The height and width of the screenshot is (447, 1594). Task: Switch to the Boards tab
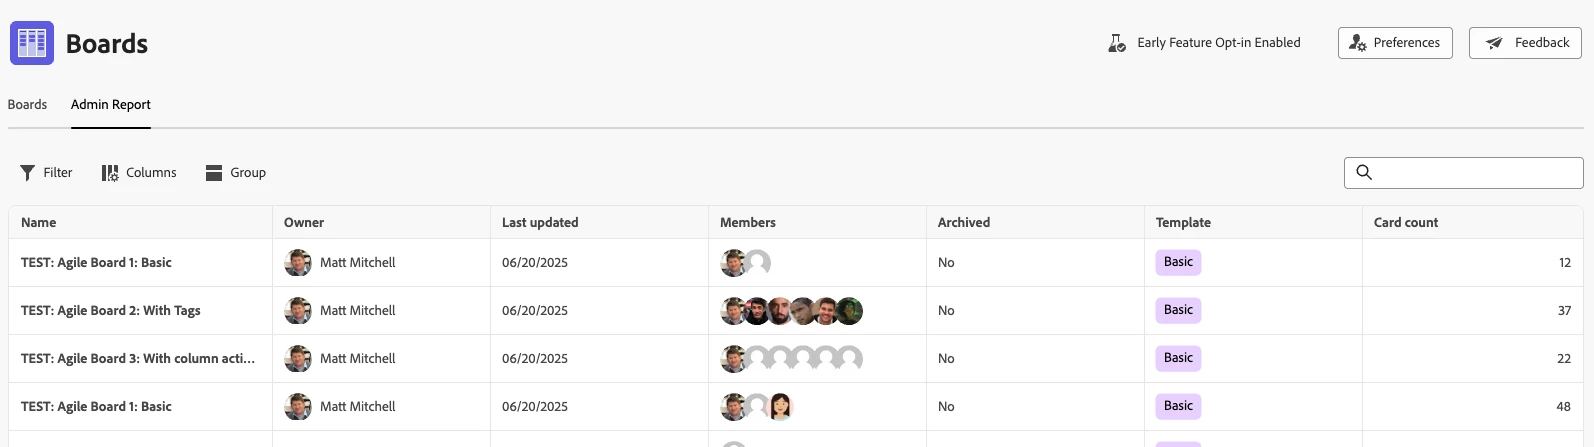tap(27, 105)
